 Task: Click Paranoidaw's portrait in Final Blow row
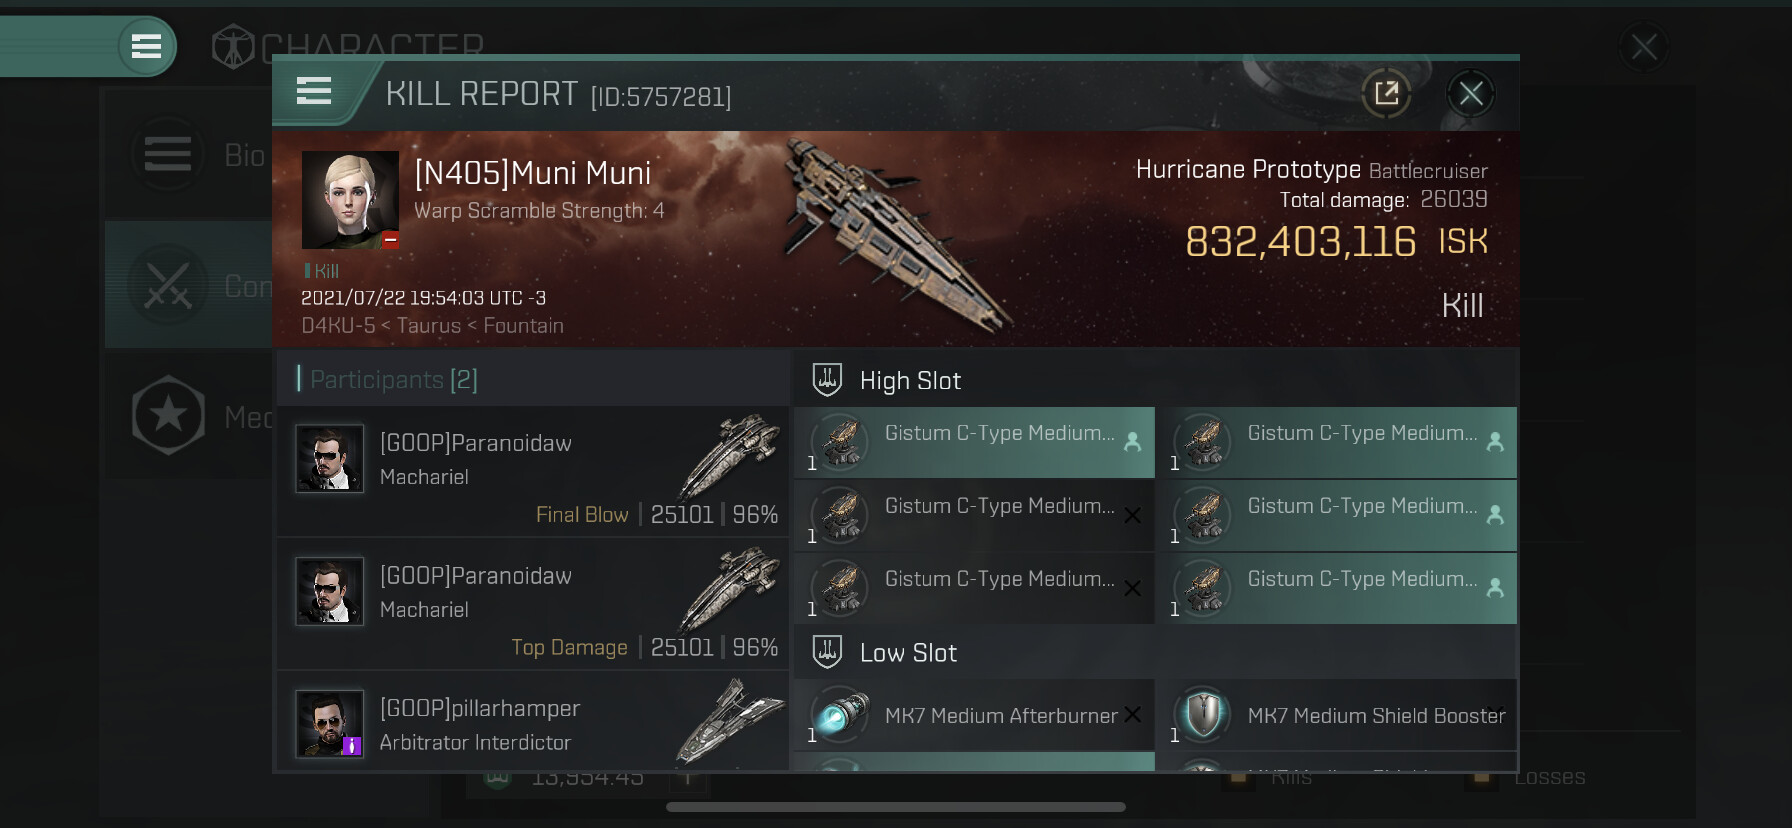pos(329,459)
